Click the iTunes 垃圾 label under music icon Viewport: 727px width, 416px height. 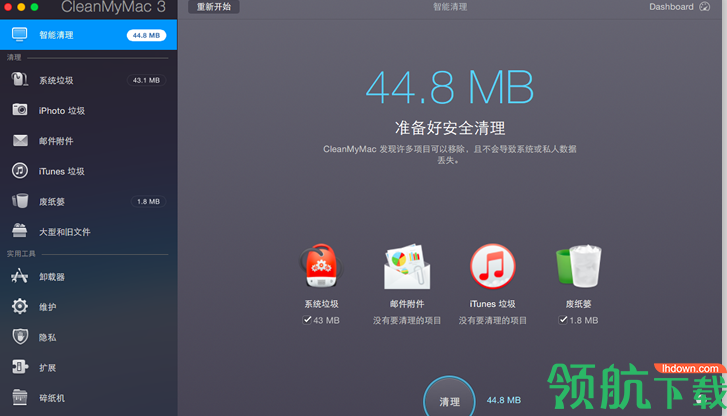tap(492, 304)
